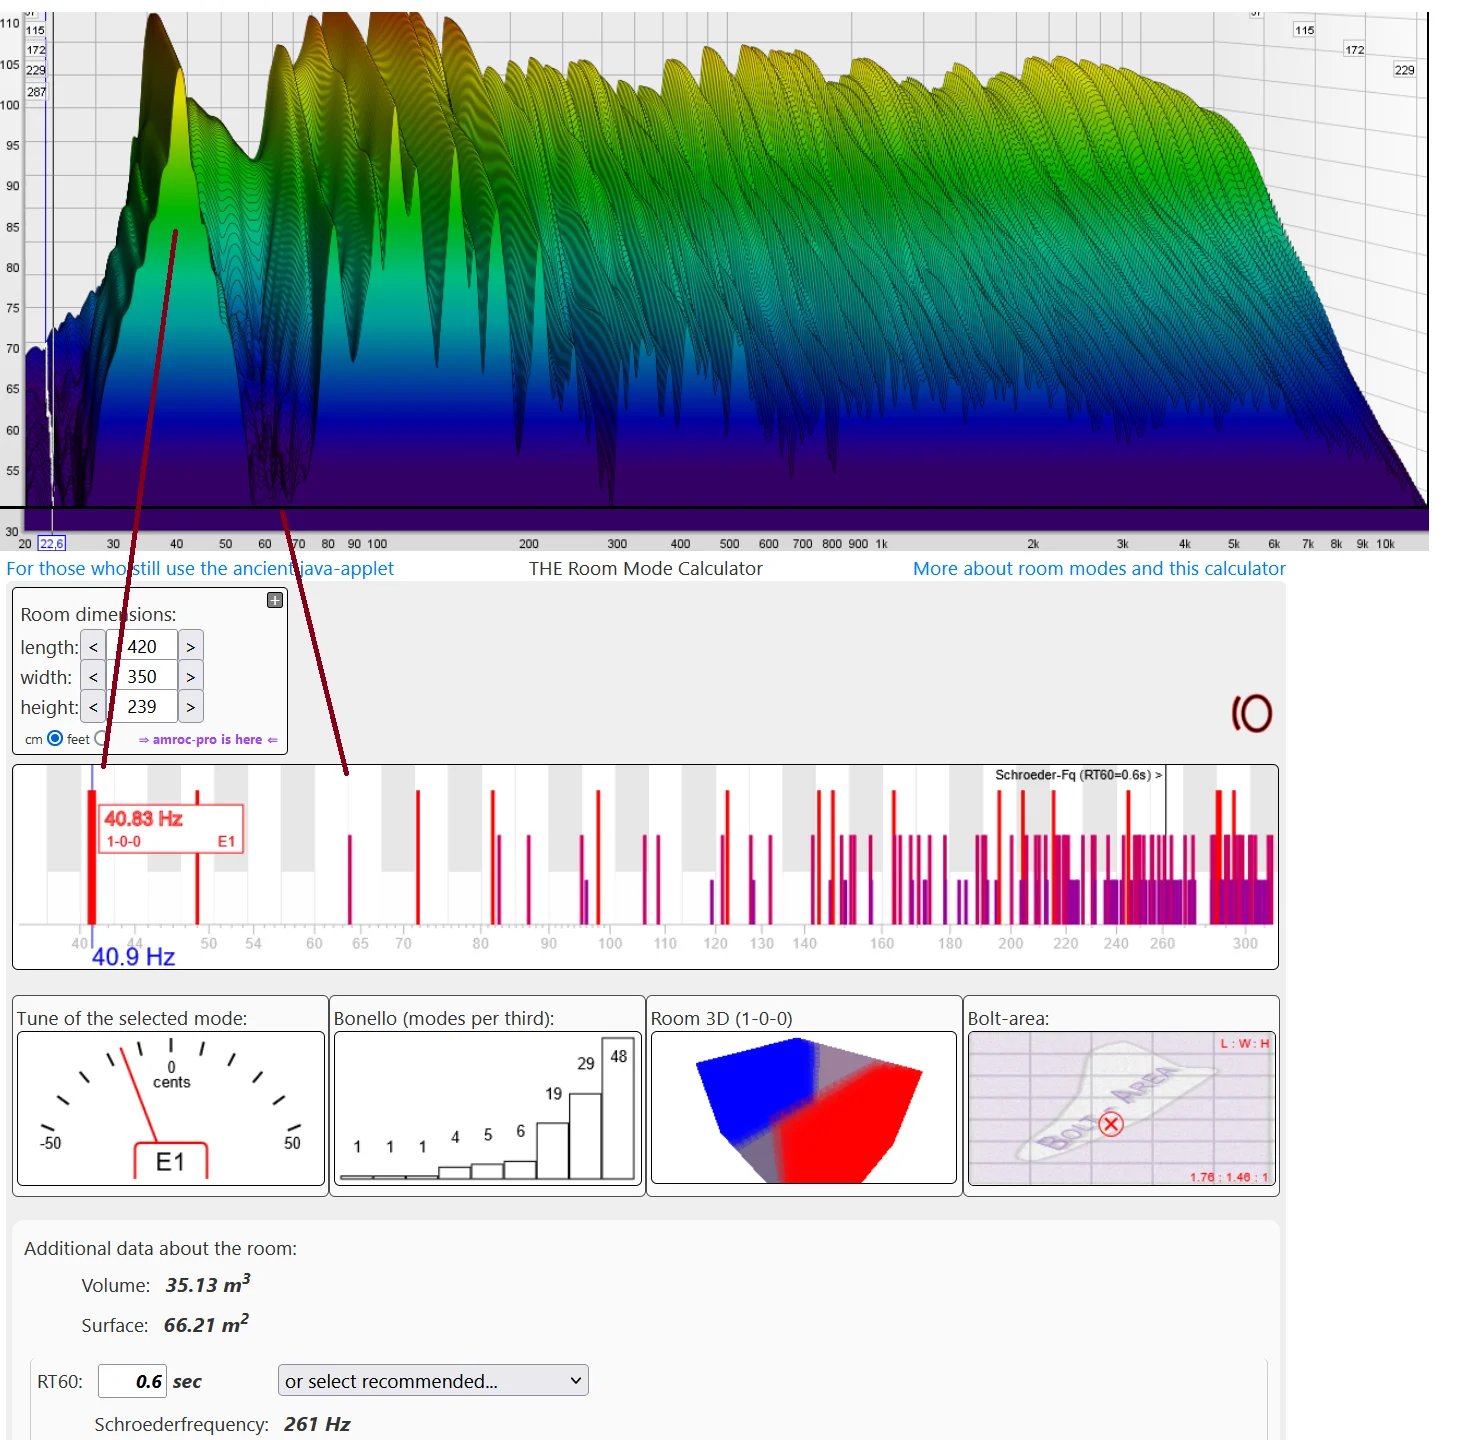Increase the room length value
This screenshot has width=1483, height=1440.
point(190,647)
